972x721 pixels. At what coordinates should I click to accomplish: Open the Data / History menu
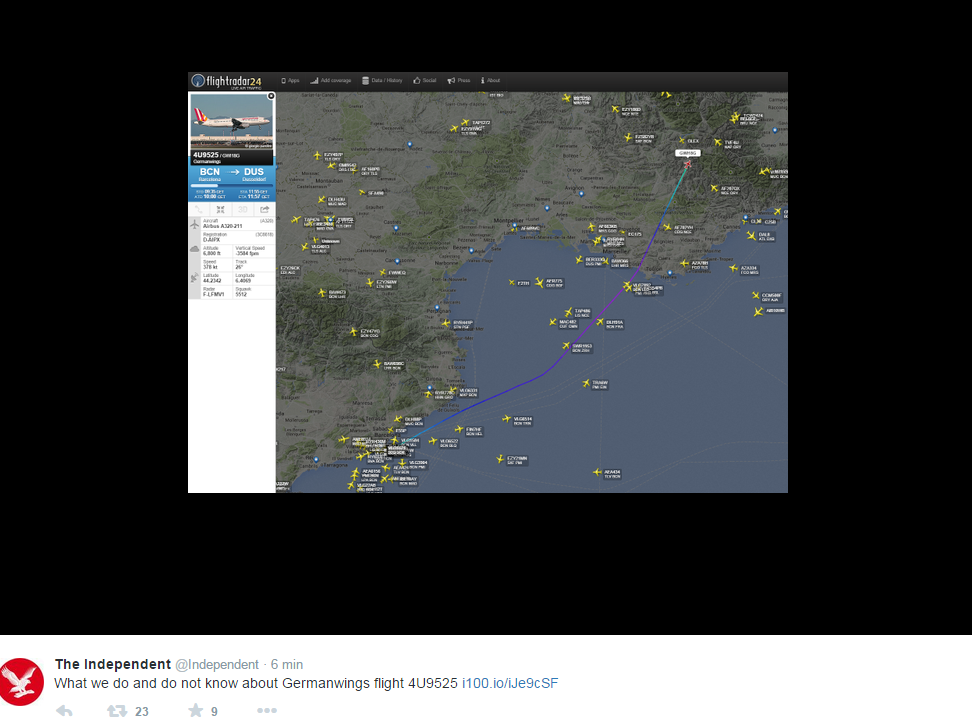(382, 80)
